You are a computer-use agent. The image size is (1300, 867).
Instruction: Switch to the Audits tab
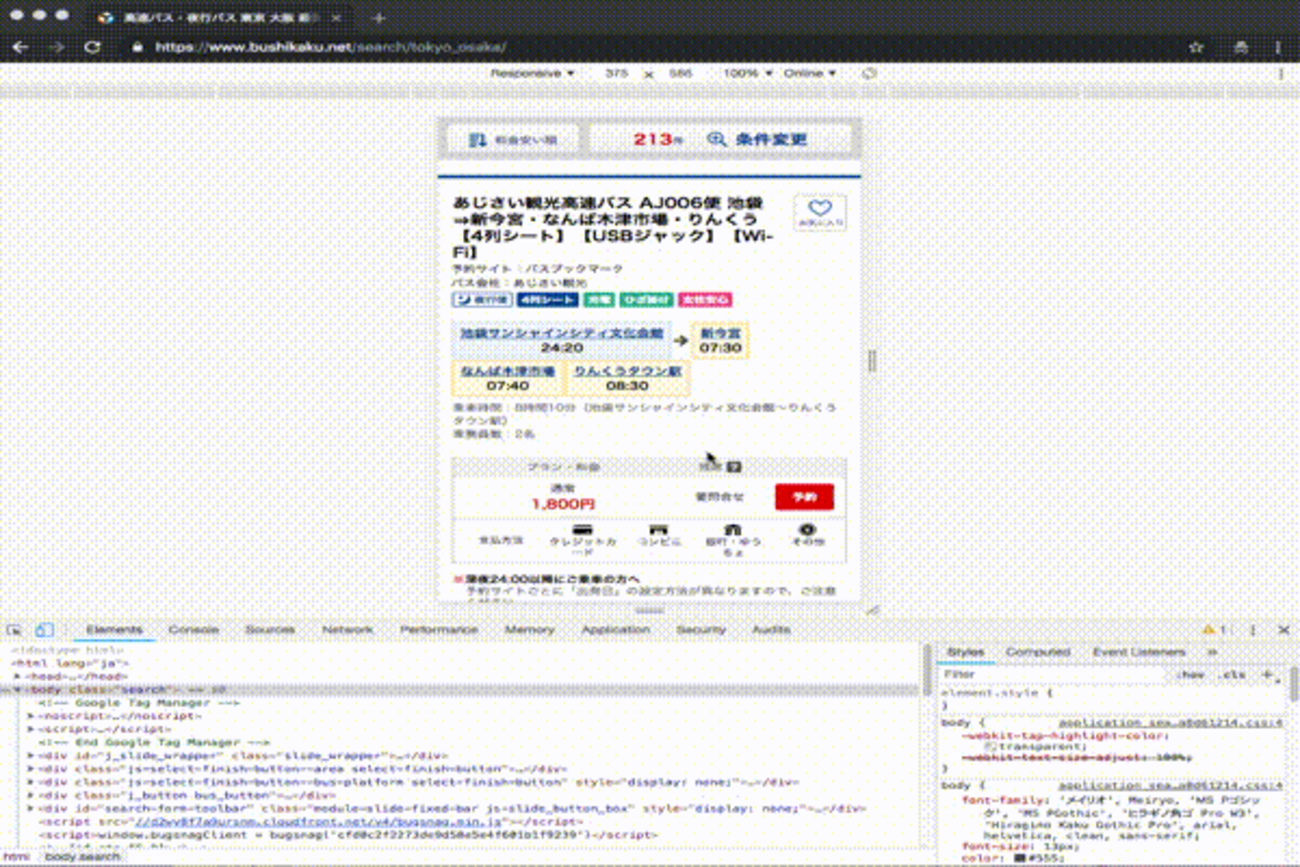770,630
